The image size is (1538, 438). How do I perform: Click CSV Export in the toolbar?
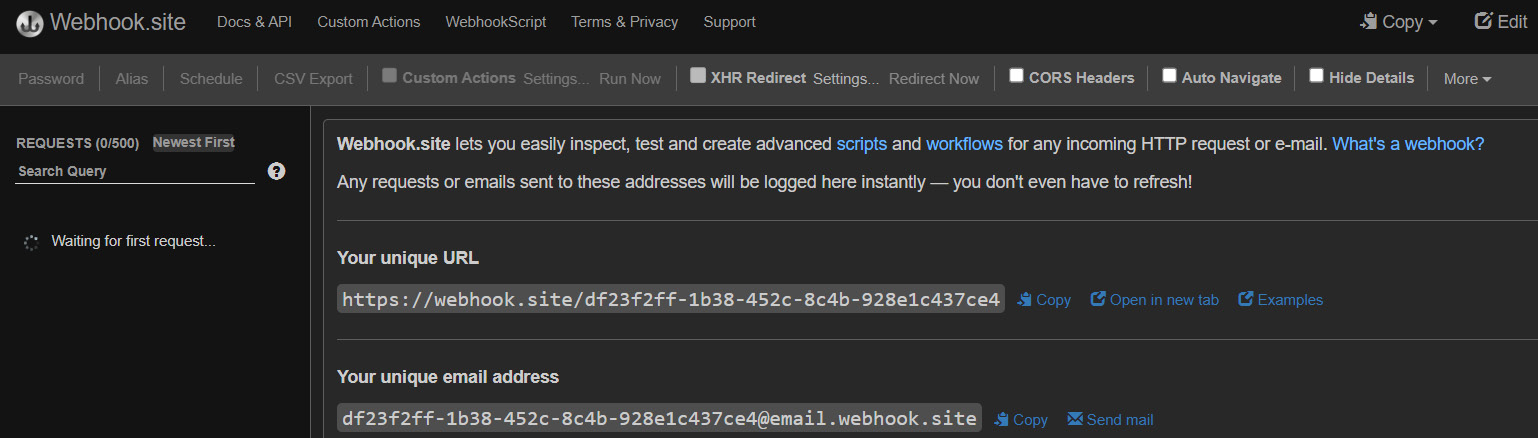coord(313,79)
